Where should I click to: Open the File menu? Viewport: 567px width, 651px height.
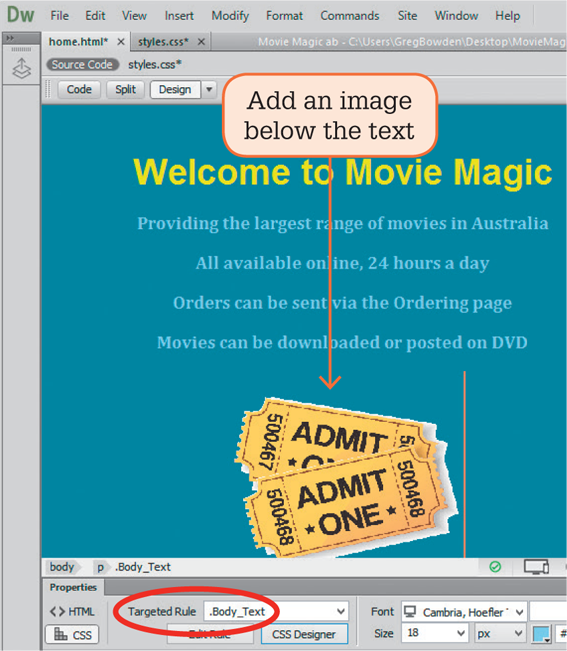coord(59,16)
